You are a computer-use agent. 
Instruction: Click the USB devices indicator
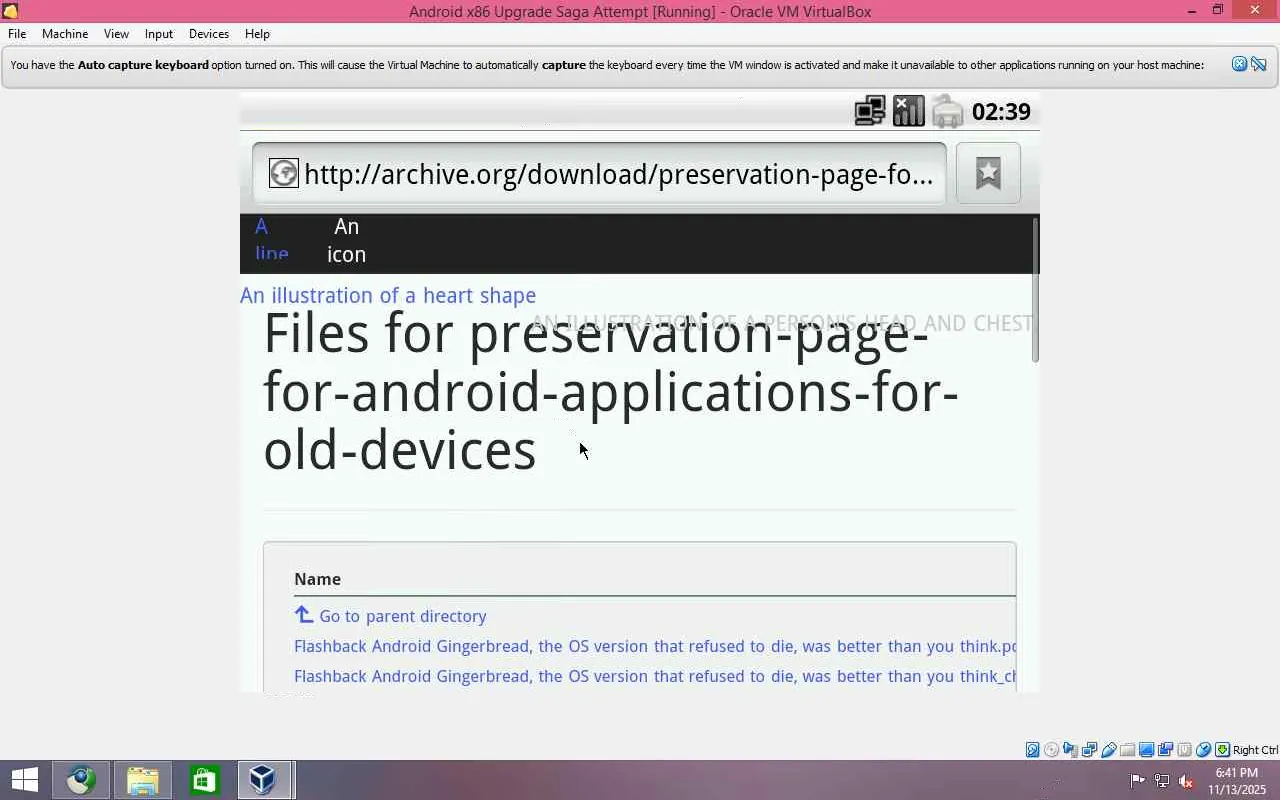(x=1109, y=750)
